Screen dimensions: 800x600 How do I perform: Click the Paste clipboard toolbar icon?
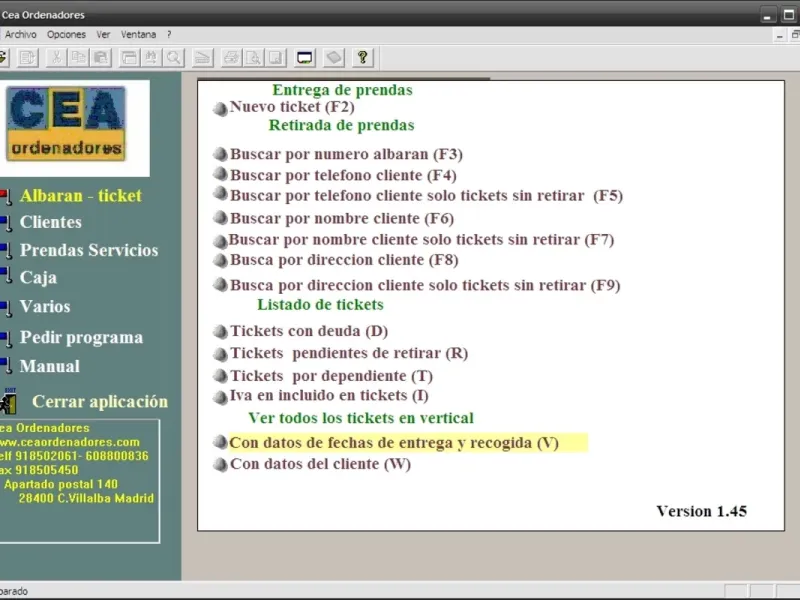click(x=101, y=58)
